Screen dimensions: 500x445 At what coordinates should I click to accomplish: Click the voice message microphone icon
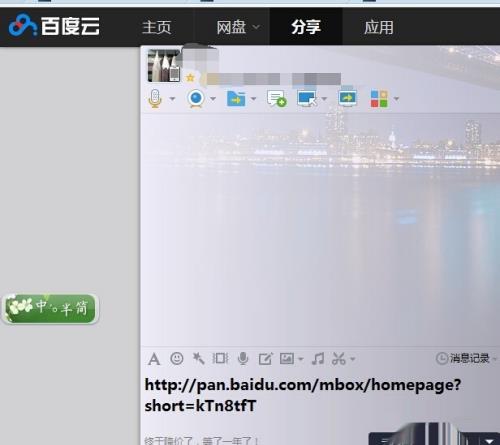point(243,359)
